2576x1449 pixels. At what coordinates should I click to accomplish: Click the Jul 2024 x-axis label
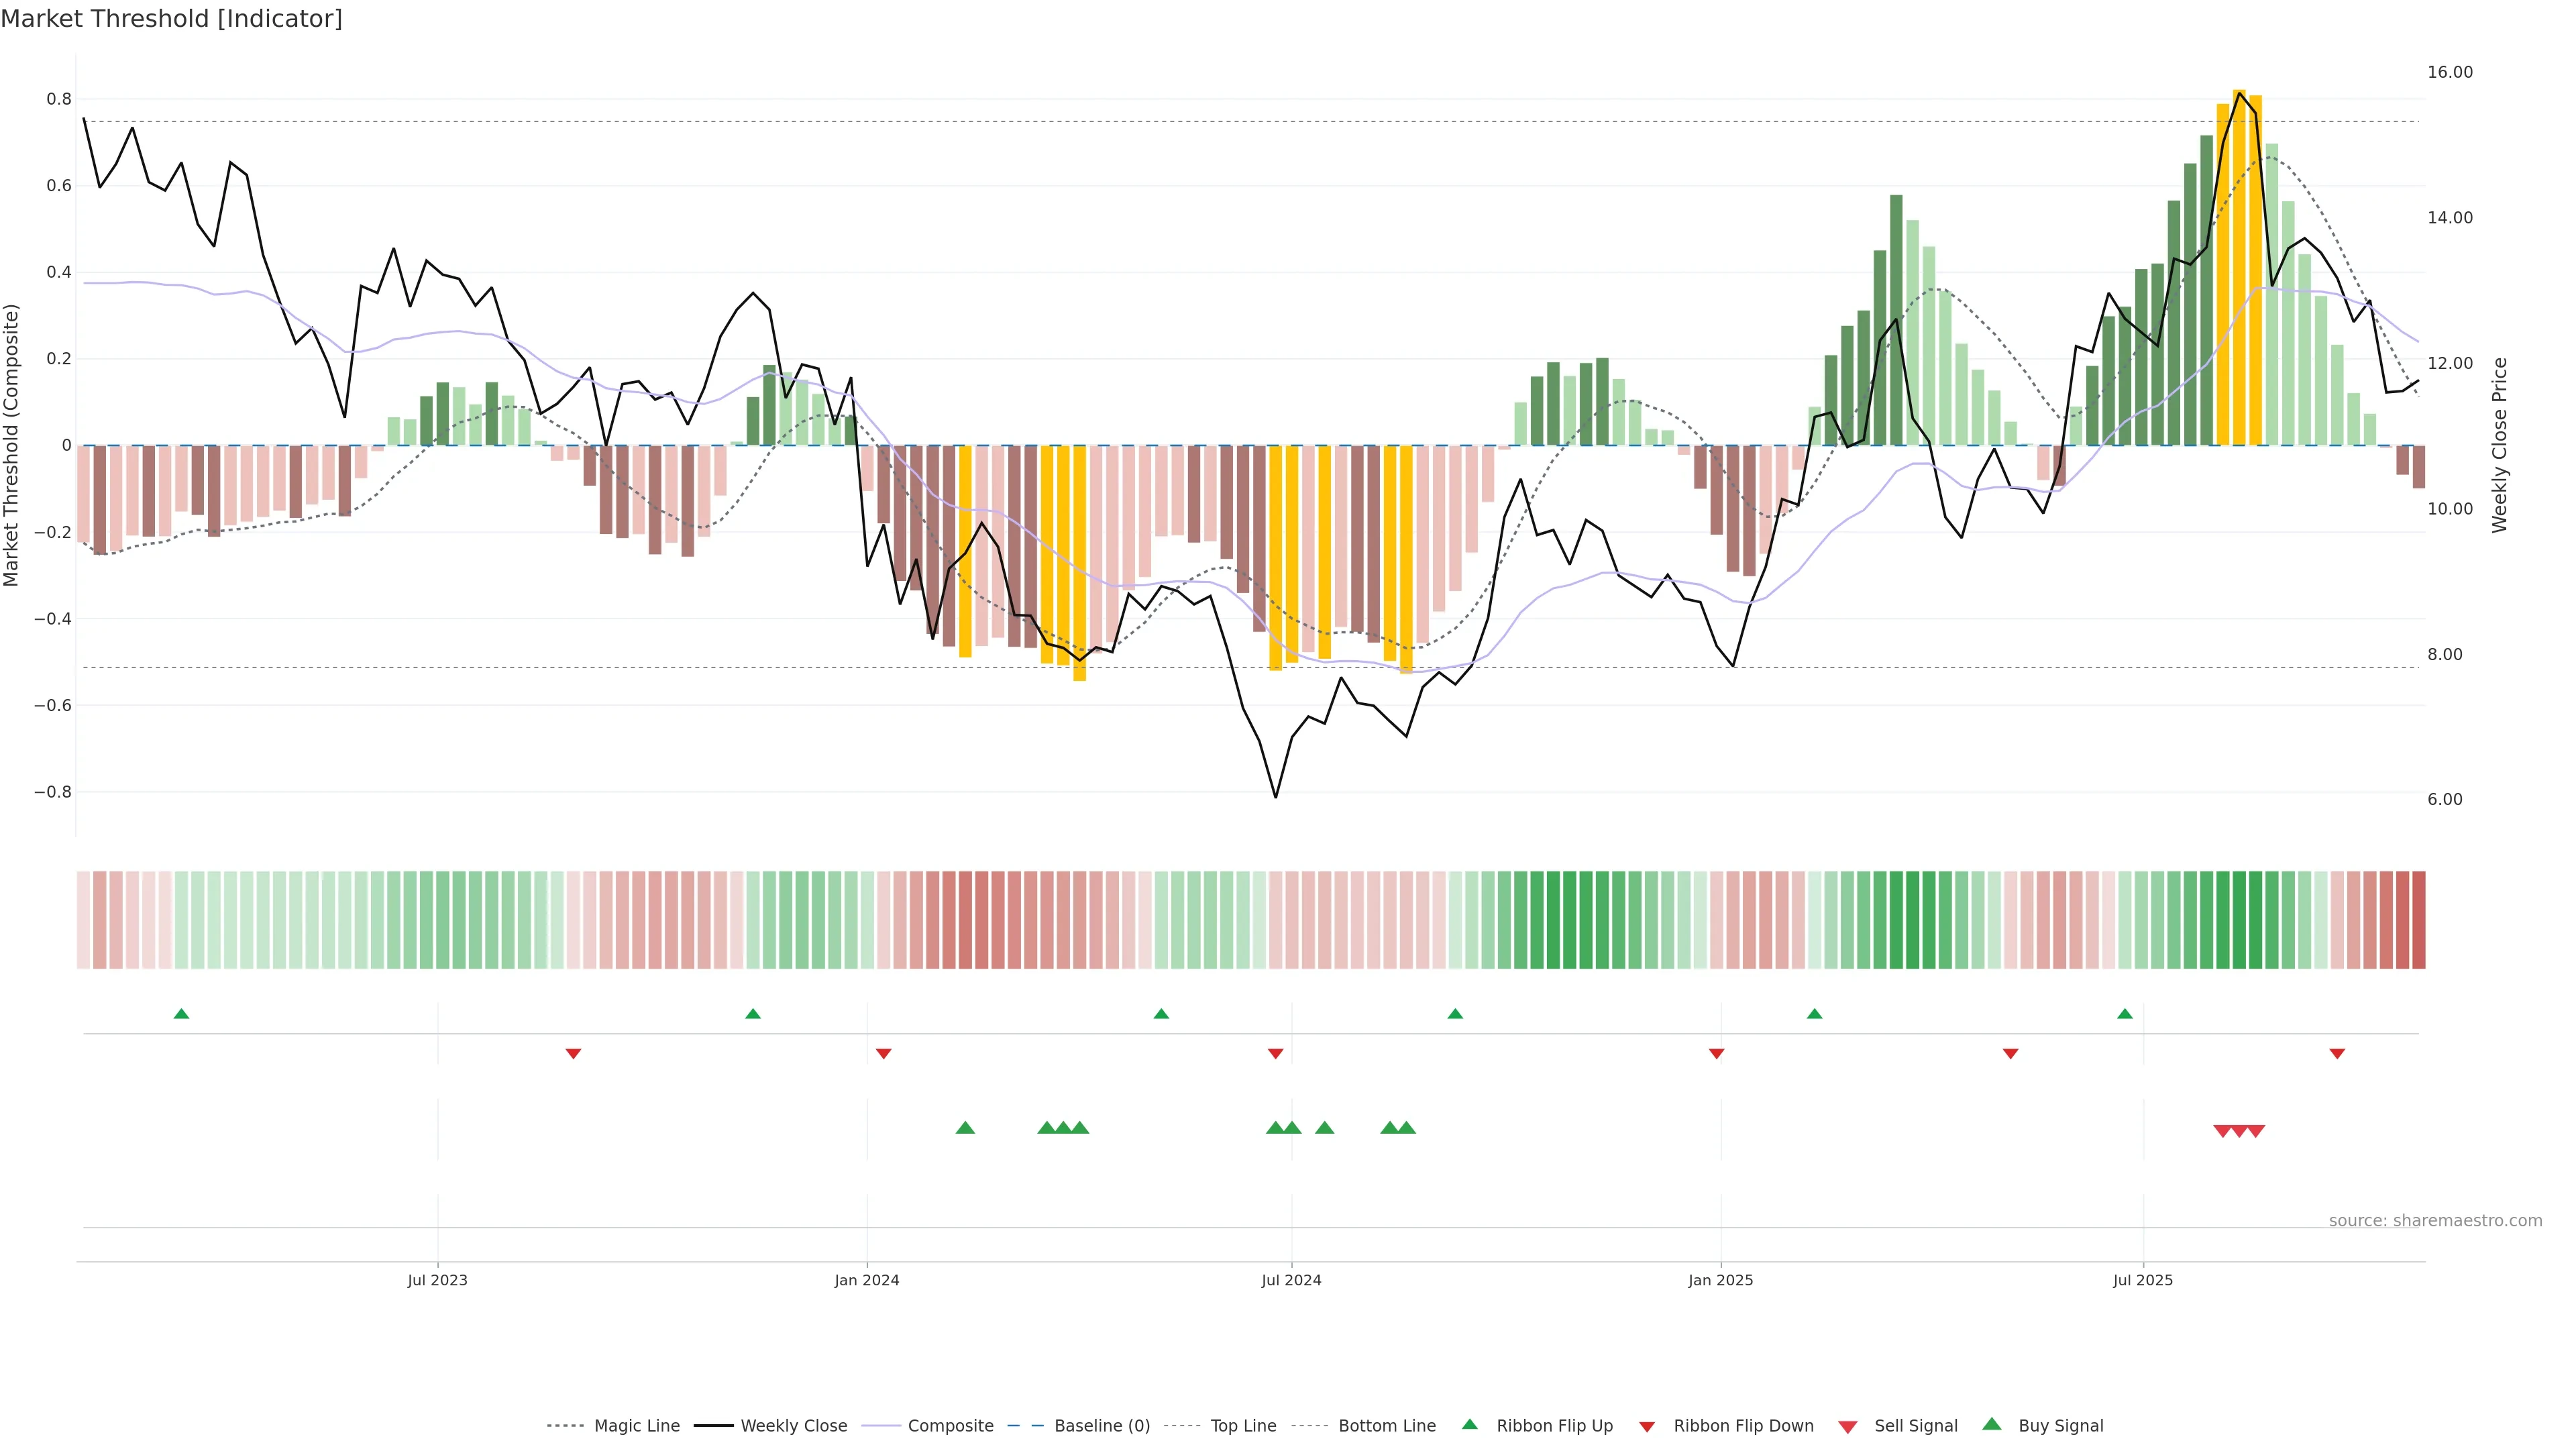pyautogui.click(x=1291, y=1280)
